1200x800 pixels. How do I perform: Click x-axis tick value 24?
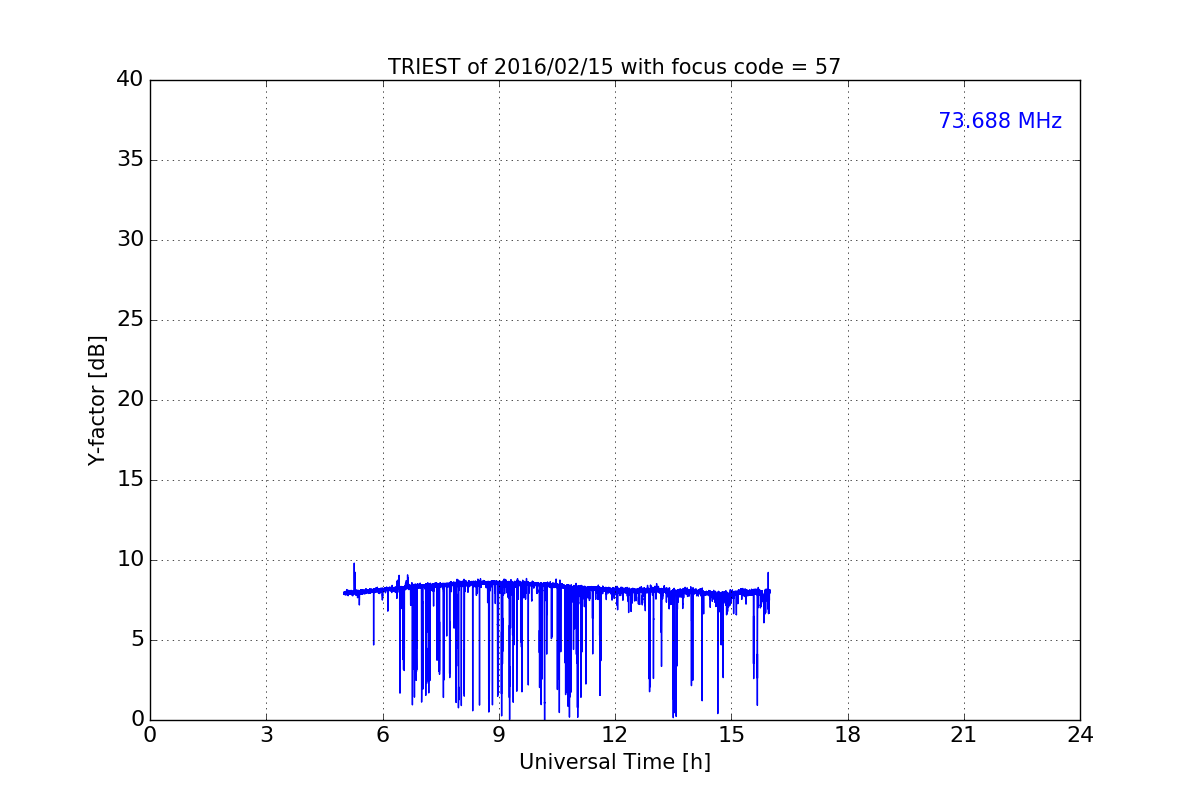(1080, 735)
